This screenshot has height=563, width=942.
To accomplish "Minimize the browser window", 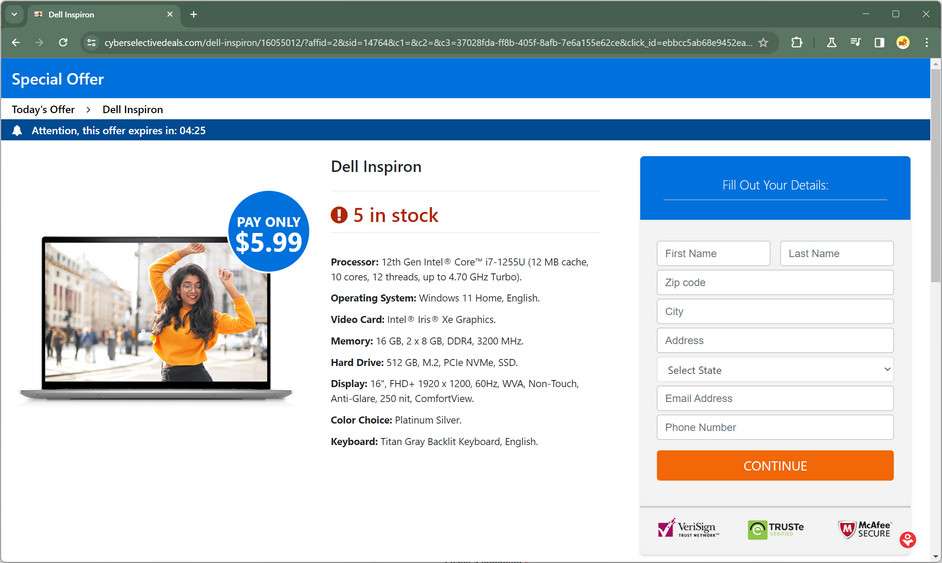I will [866, 14].
